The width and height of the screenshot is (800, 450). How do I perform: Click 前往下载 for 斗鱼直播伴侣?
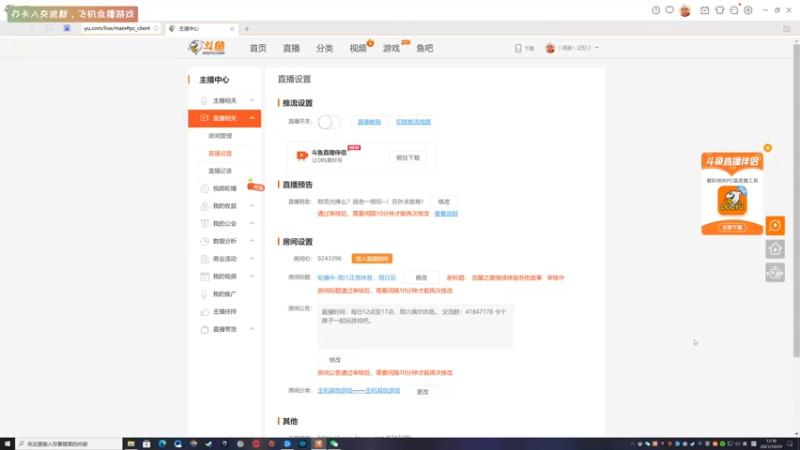point(408,158)
